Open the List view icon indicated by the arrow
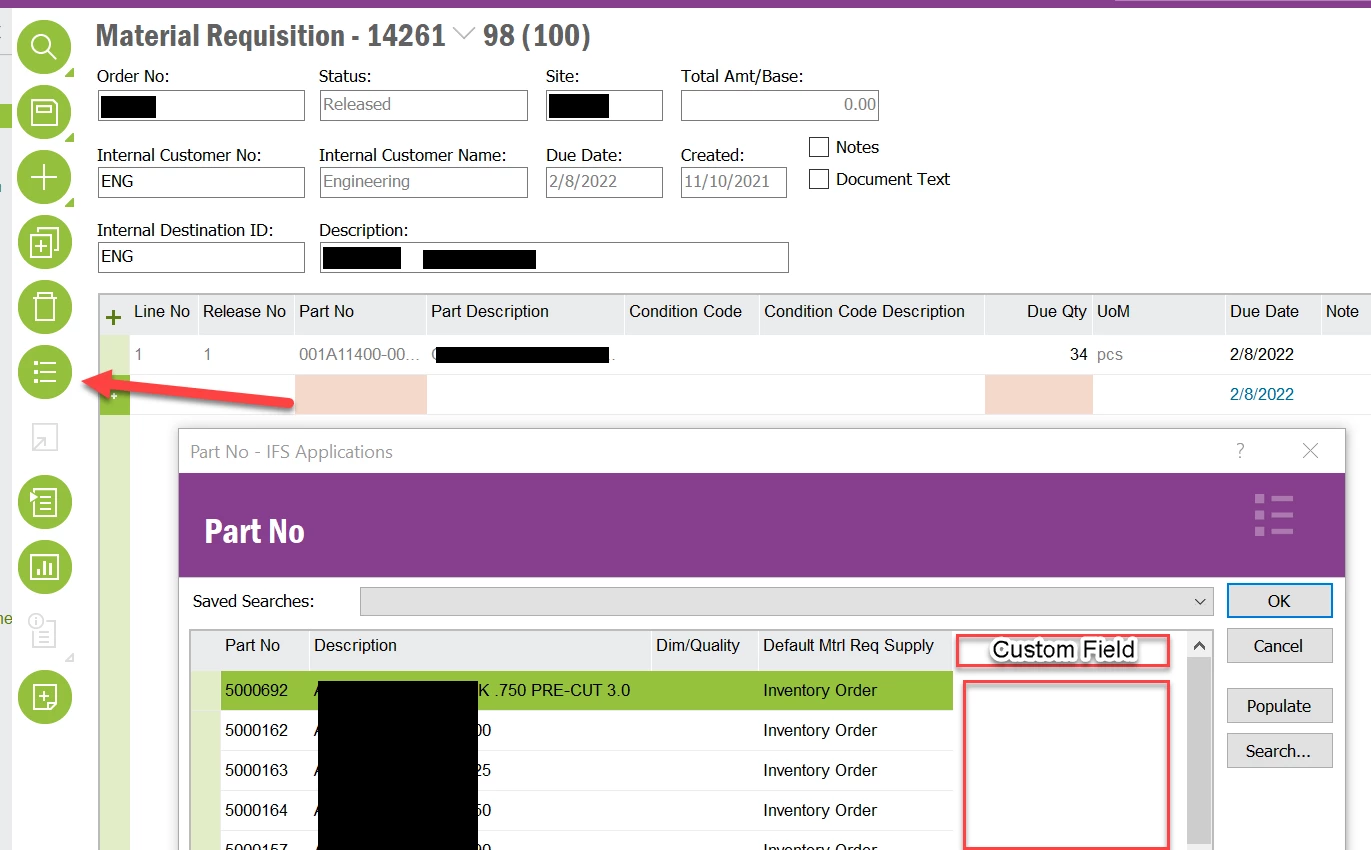Screen dimensions: 1371x850 tap(44, 372)
